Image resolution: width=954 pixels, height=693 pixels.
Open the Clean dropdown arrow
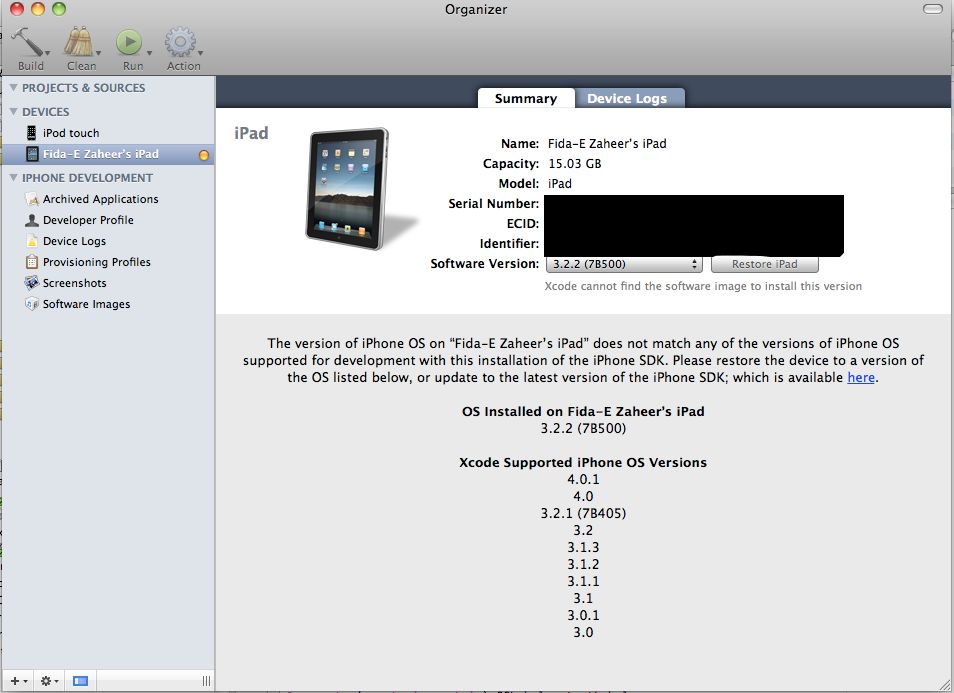[98, 53]
